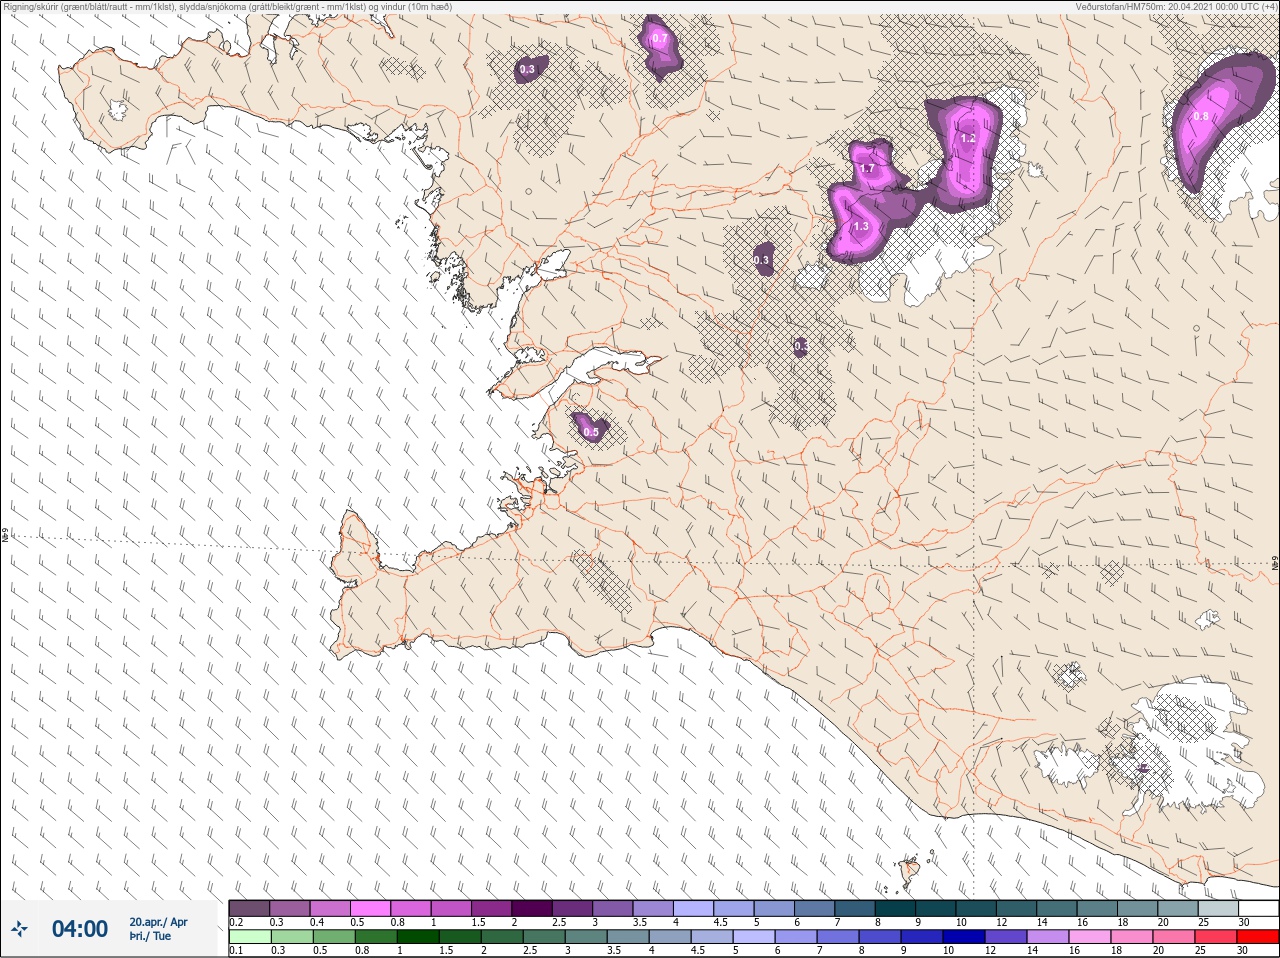
Task: Click the 1.2 snowfall value label
Action: click(x=968, y=139)
